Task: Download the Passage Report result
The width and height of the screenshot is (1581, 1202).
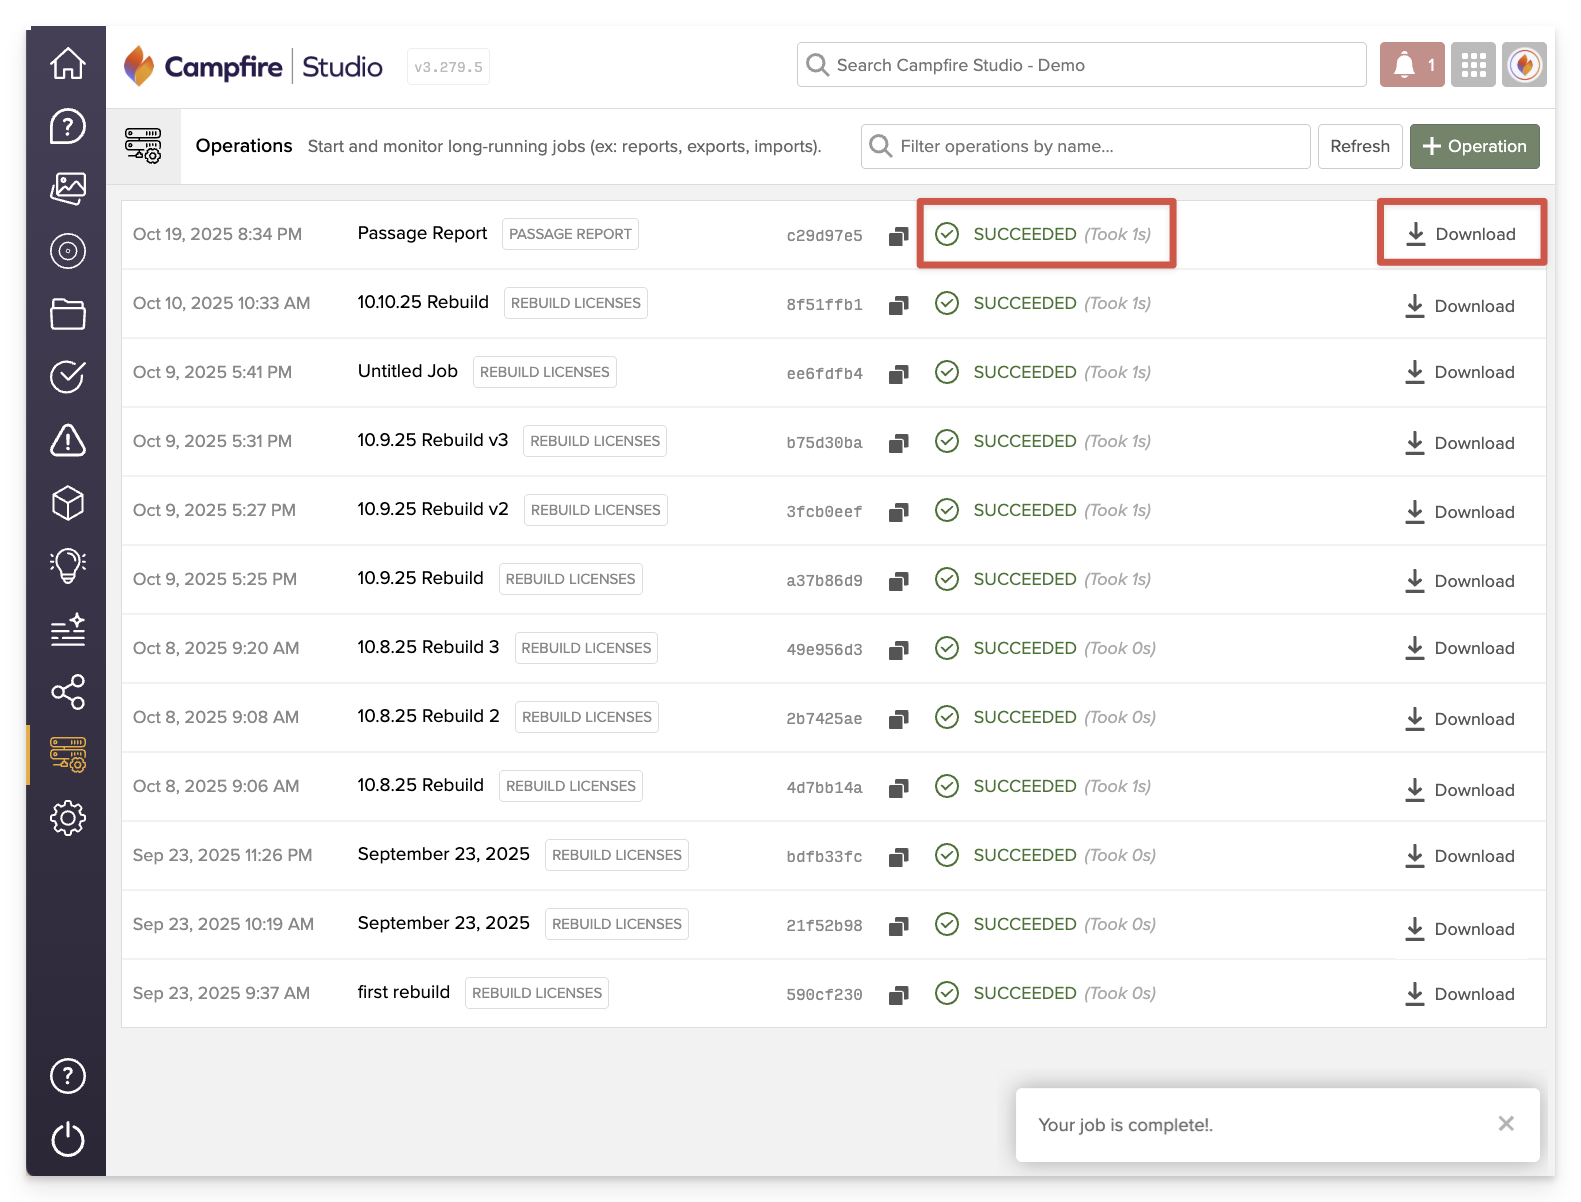Action: [1461, 234]
